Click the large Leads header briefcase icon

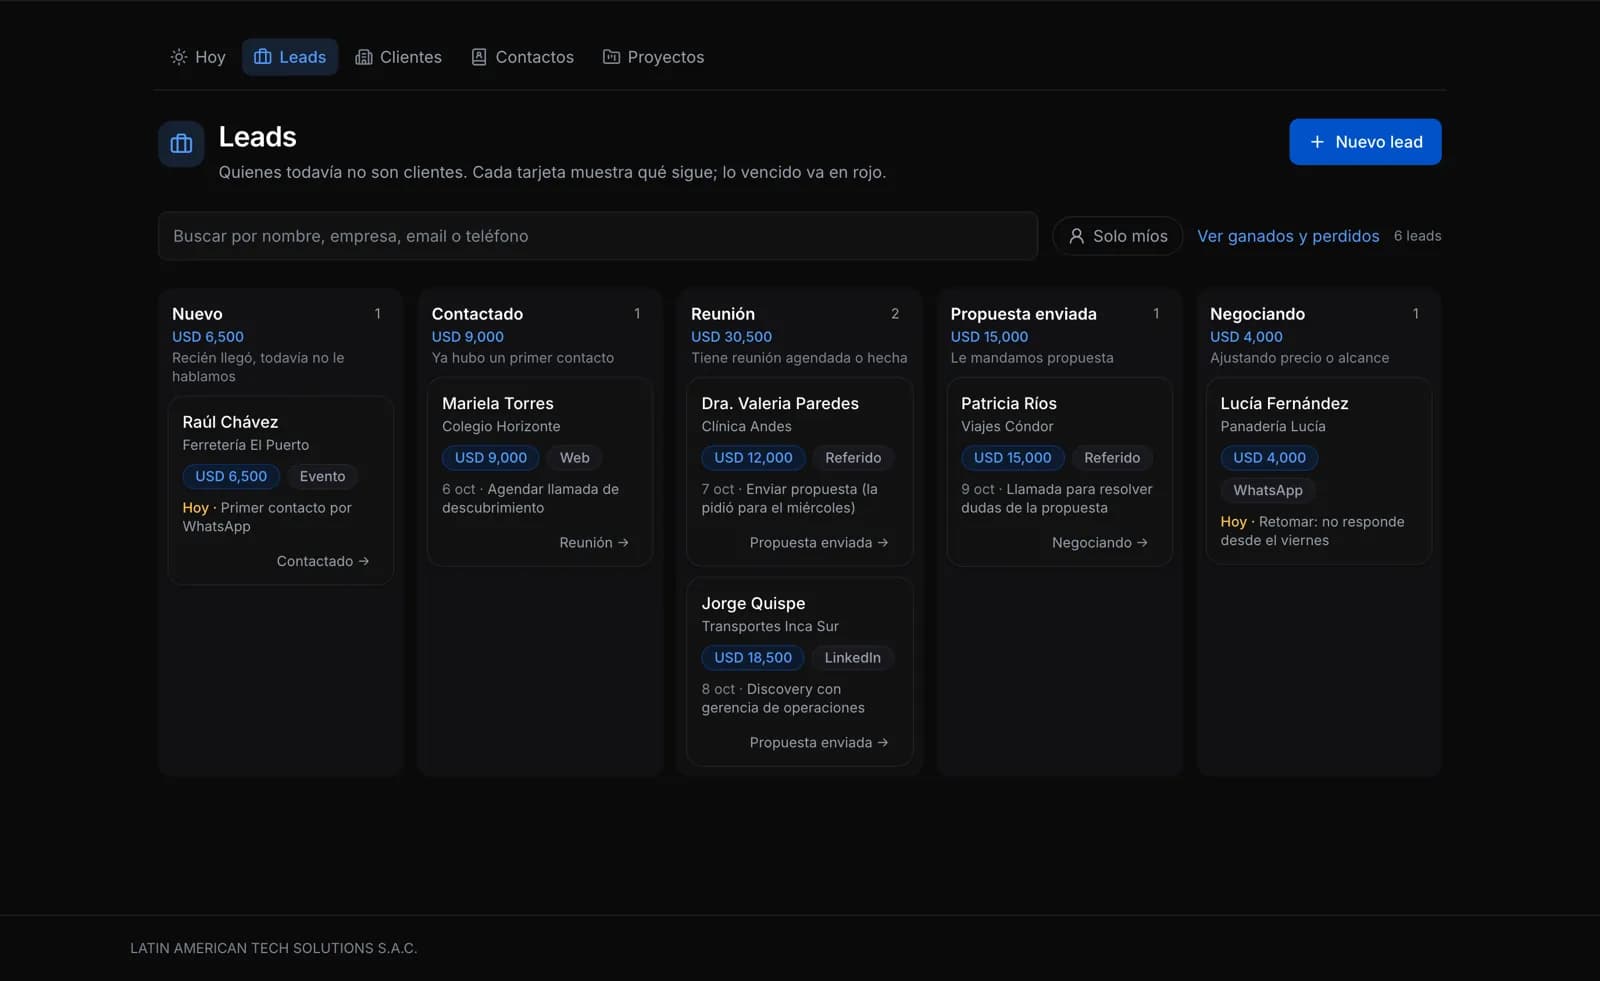point(181,144)
